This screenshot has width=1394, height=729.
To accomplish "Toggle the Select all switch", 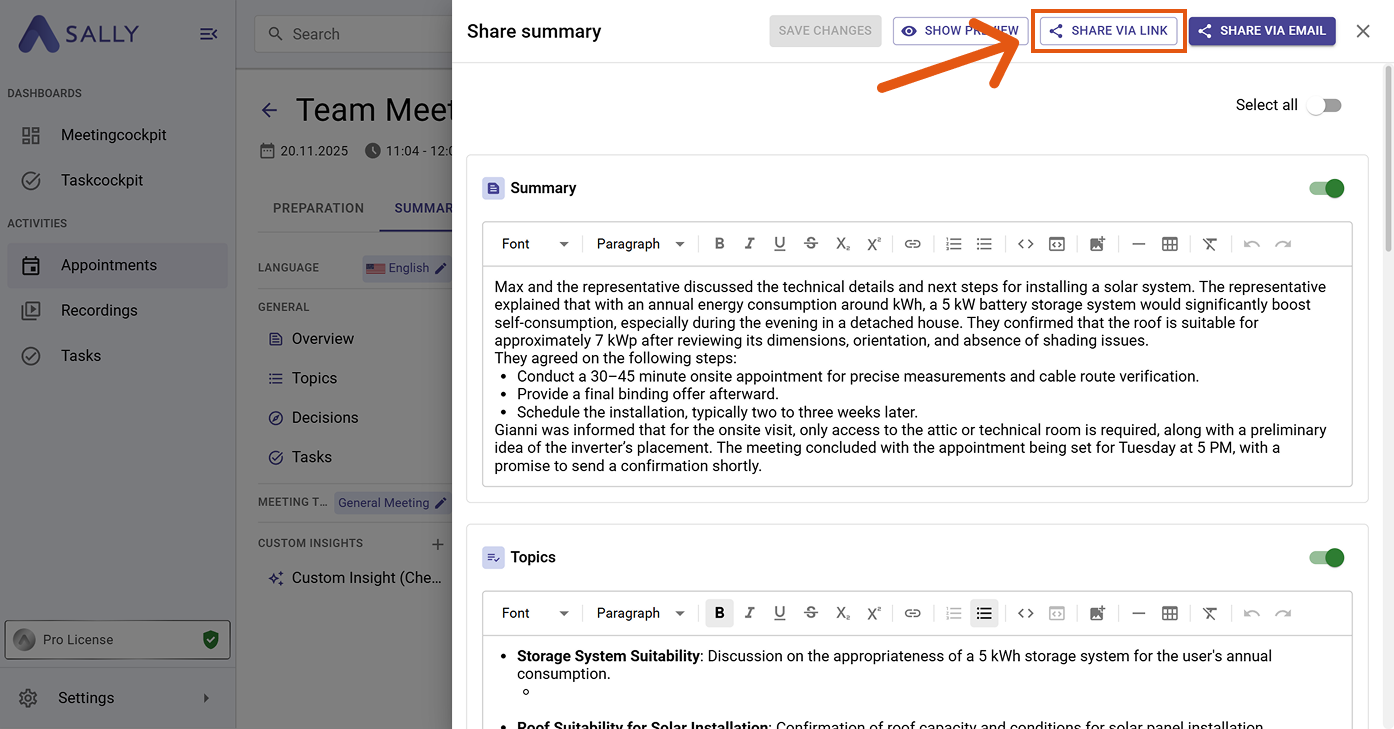I will (1324, 105).
